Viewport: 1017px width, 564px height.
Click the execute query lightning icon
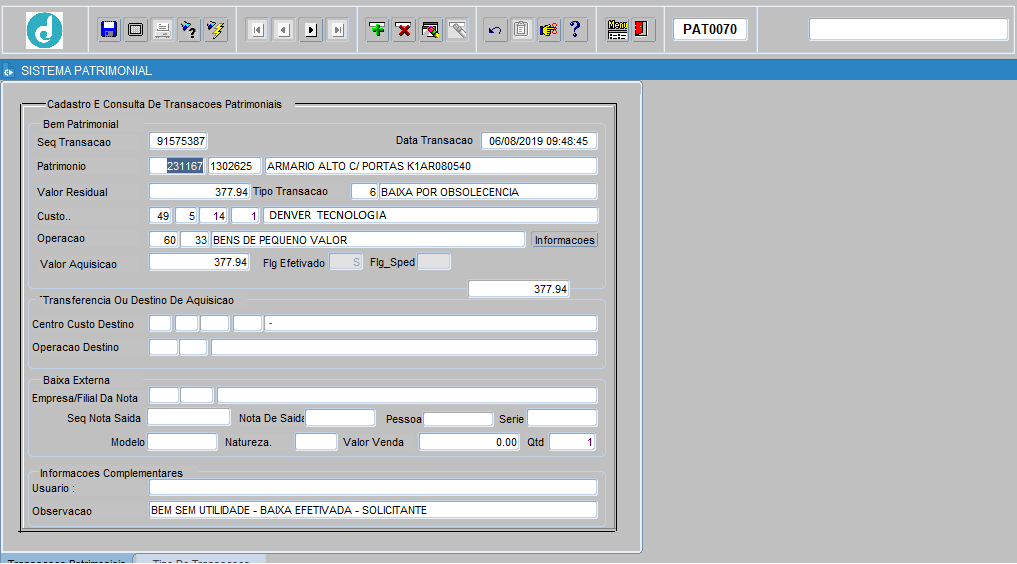tap(215, 30)
